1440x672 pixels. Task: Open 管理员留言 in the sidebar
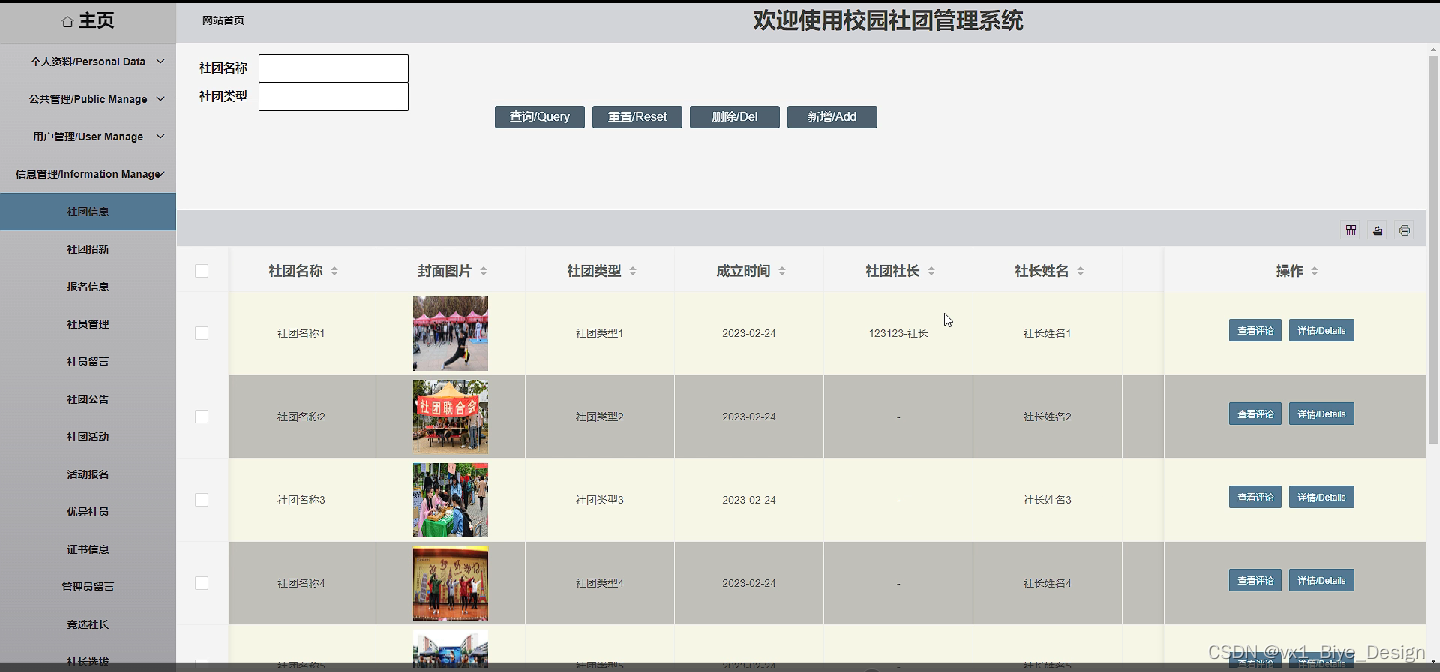[x=88, y=587]
